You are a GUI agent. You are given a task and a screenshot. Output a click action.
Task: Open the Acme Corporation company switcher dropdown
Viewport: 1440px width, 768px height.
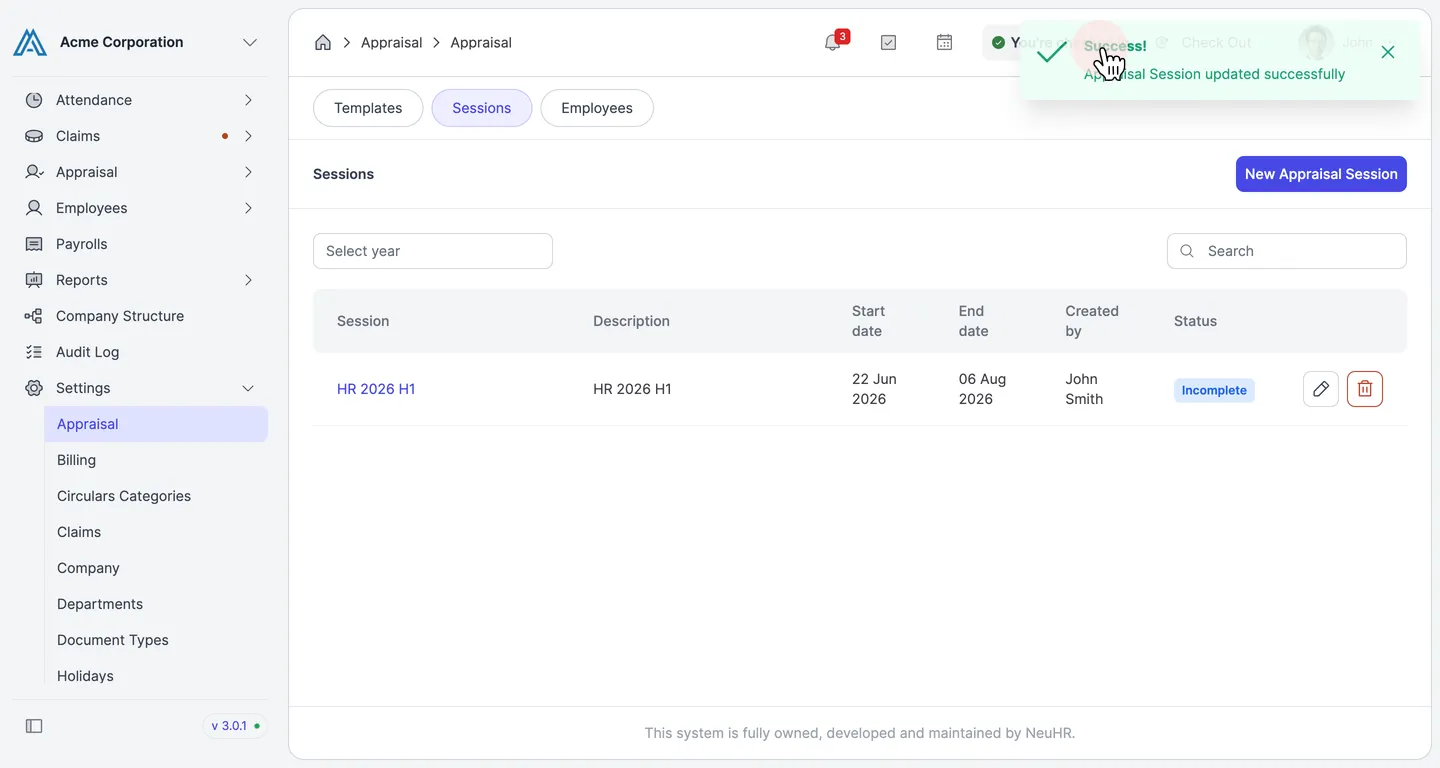tap(250, 42)
